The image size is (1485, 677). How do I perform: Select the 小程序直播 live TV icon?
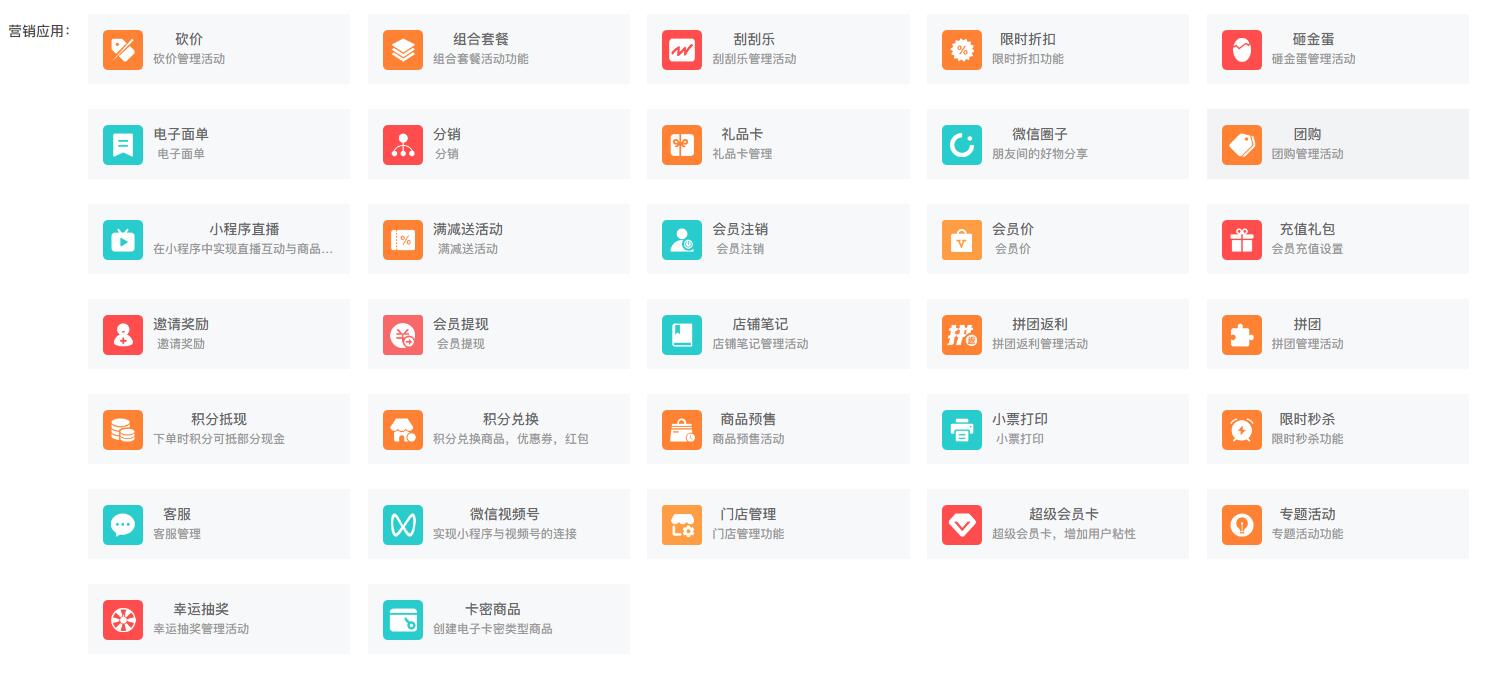click(123, 240)
